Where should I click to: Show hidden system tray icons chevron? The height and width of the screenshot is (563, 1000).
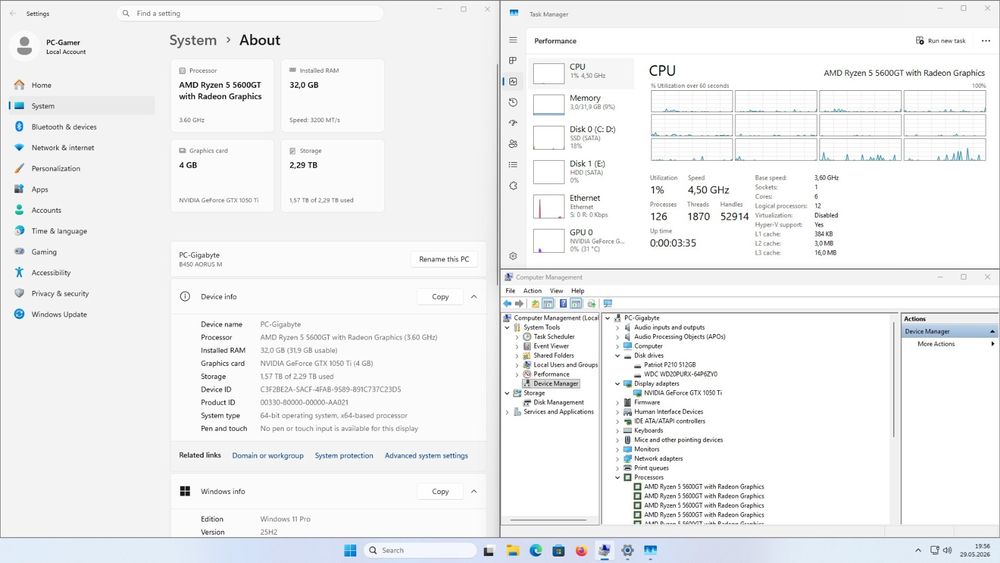coord(918,550)
